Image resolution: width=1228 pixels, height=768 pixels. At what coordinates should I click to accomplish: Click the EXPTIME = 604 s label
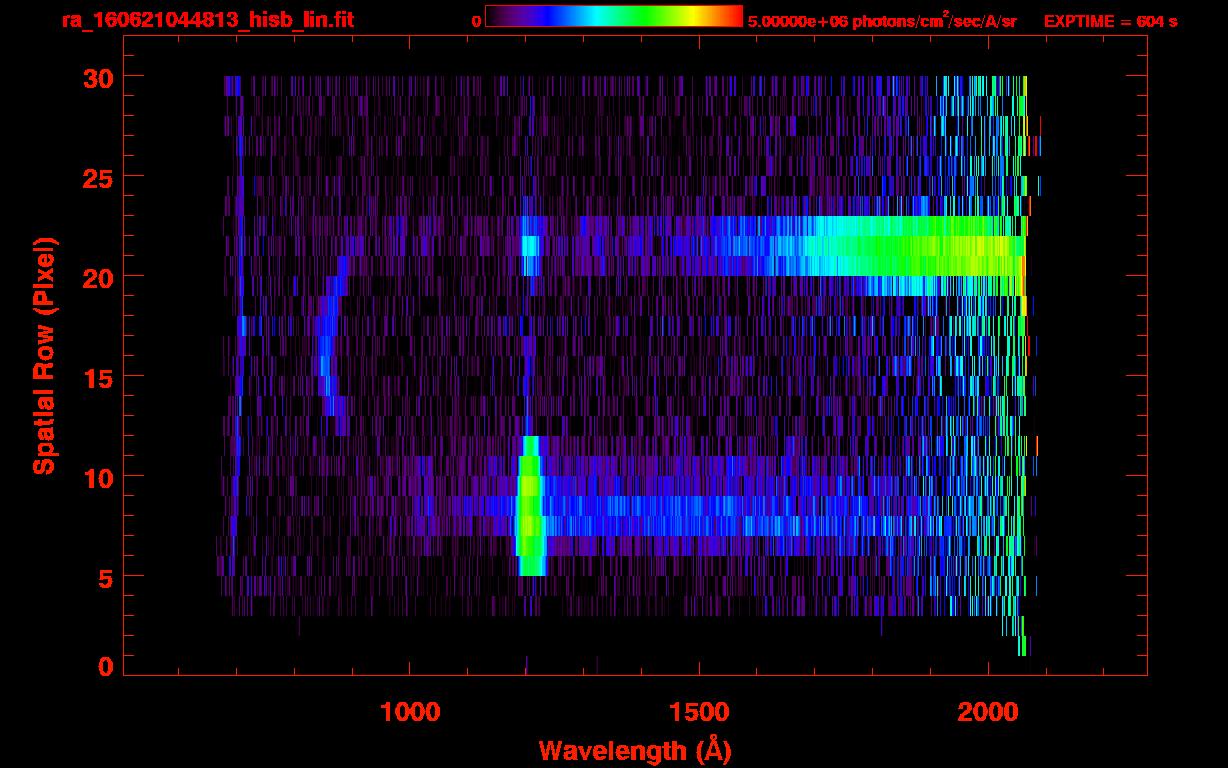pyautogui.click(x=1110, y=21)
